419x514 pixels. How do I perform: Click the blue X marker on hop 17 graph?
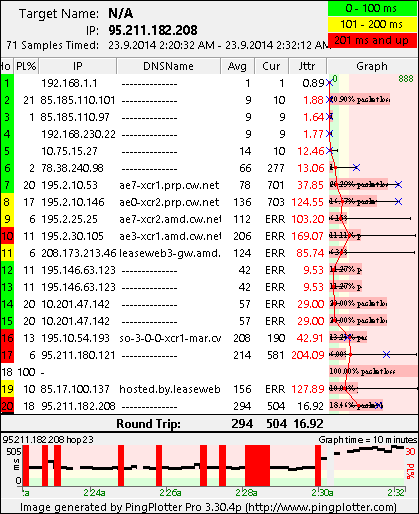386,355
